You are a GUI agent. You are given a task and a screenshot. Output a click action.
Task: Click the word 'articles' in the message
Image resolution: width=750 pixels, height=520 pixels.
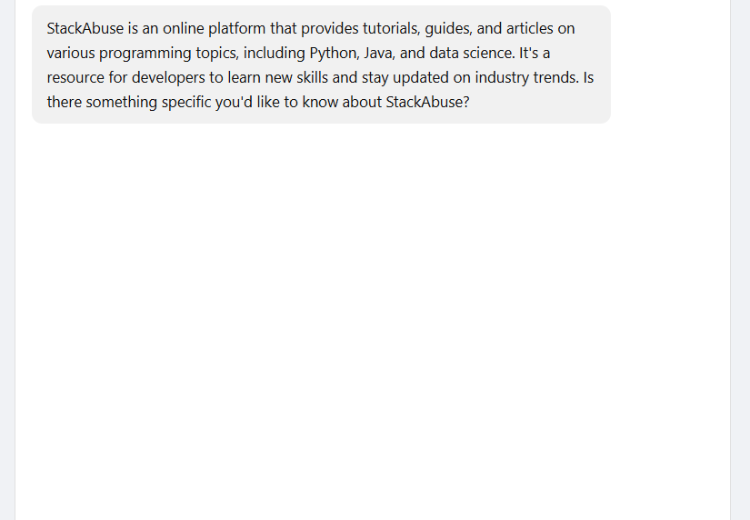tap(529, 29)
